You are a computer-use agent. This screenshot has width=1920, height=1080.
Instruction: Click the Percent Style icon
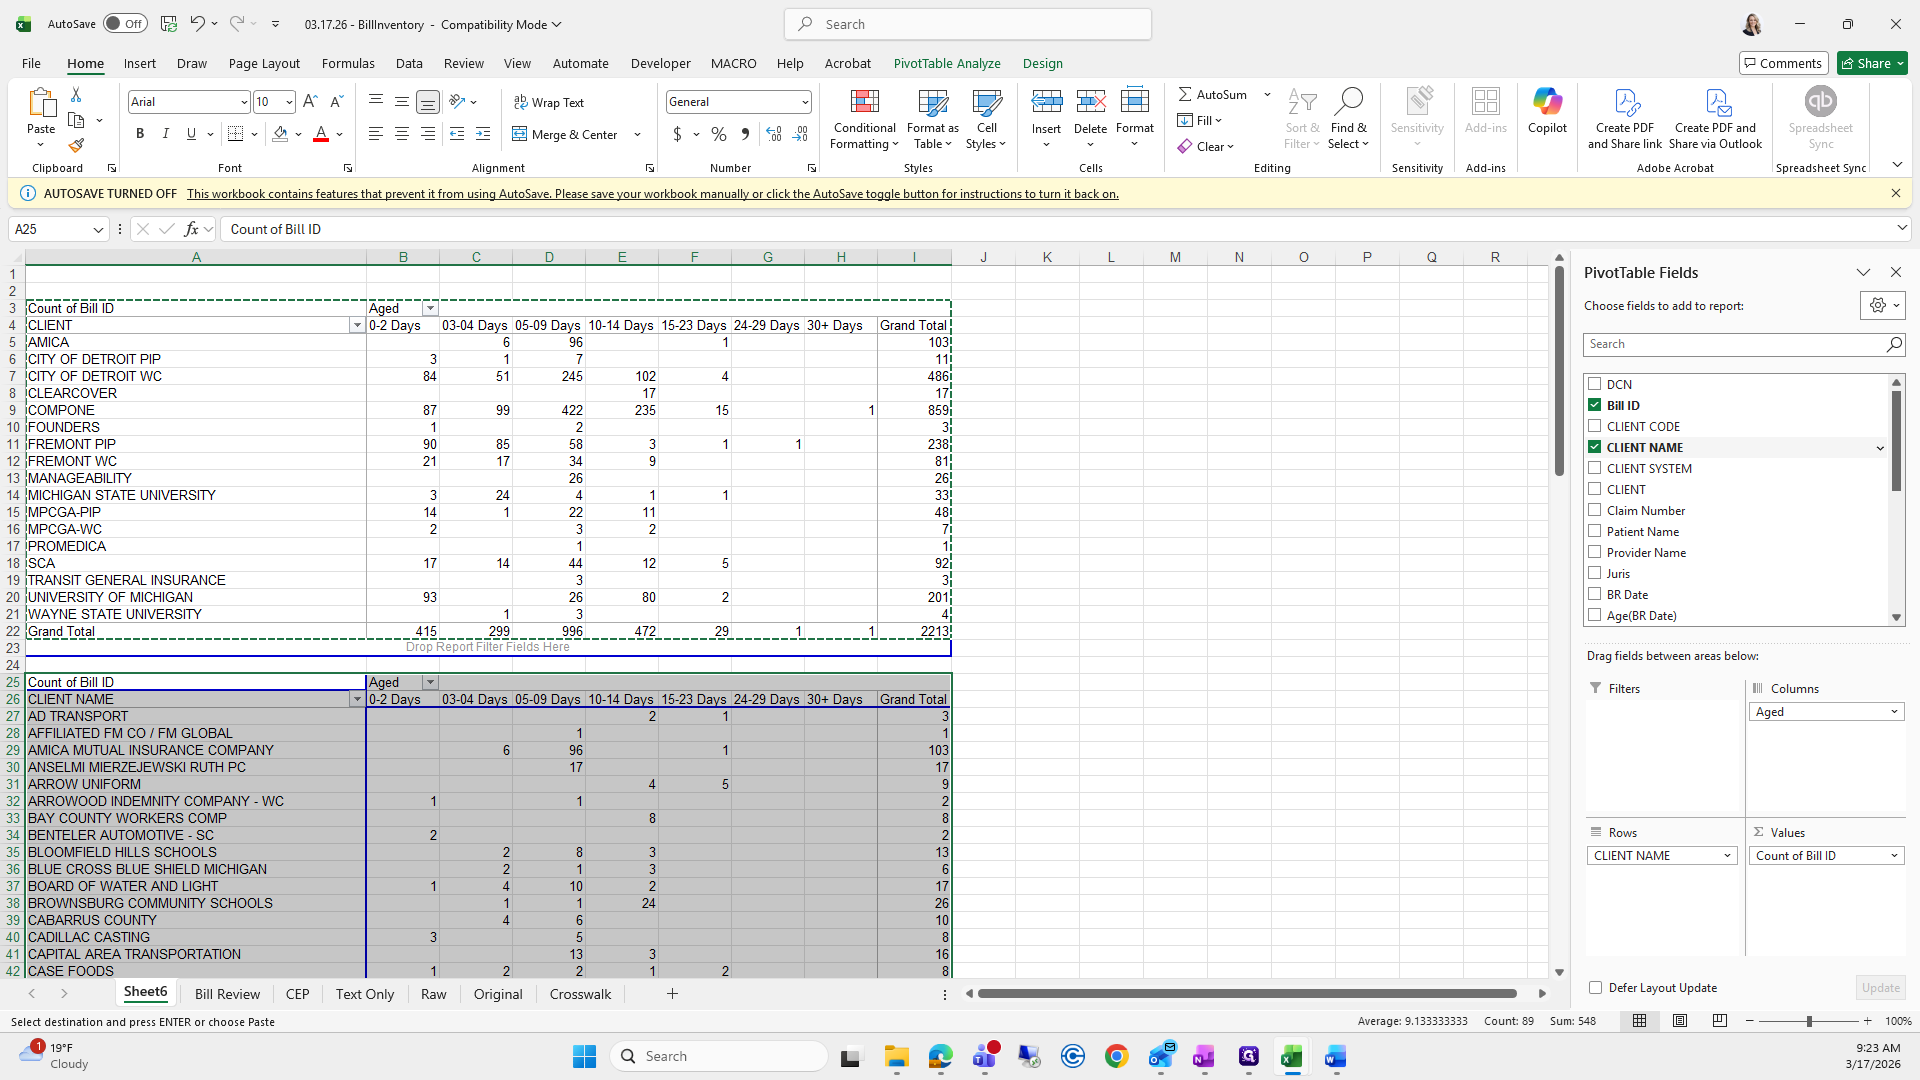point(718,134)
